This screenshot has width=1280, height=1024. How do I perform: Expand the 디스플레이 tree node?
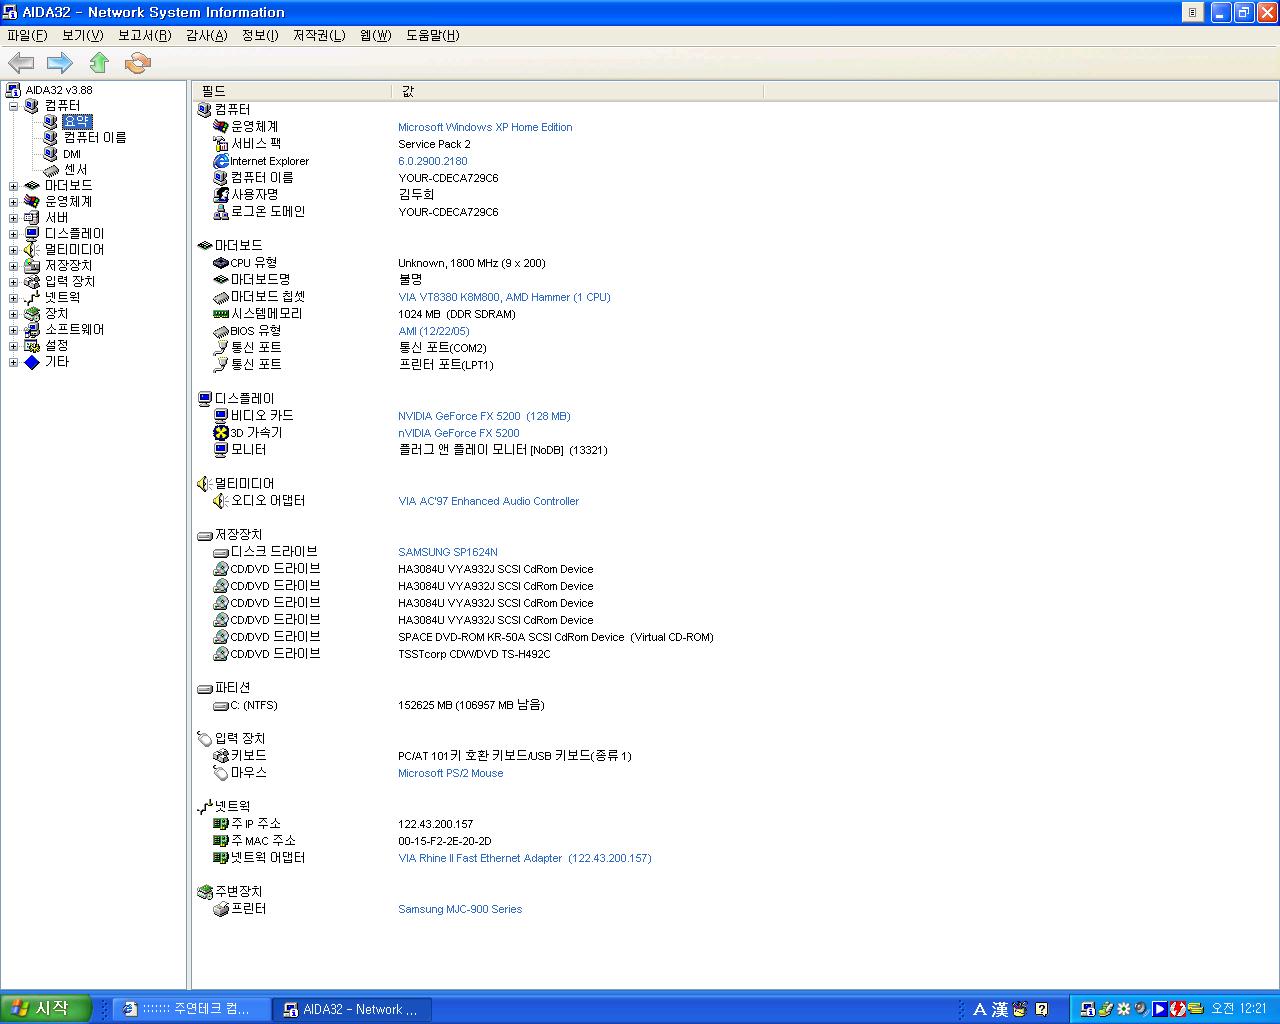tap(13, 234)
